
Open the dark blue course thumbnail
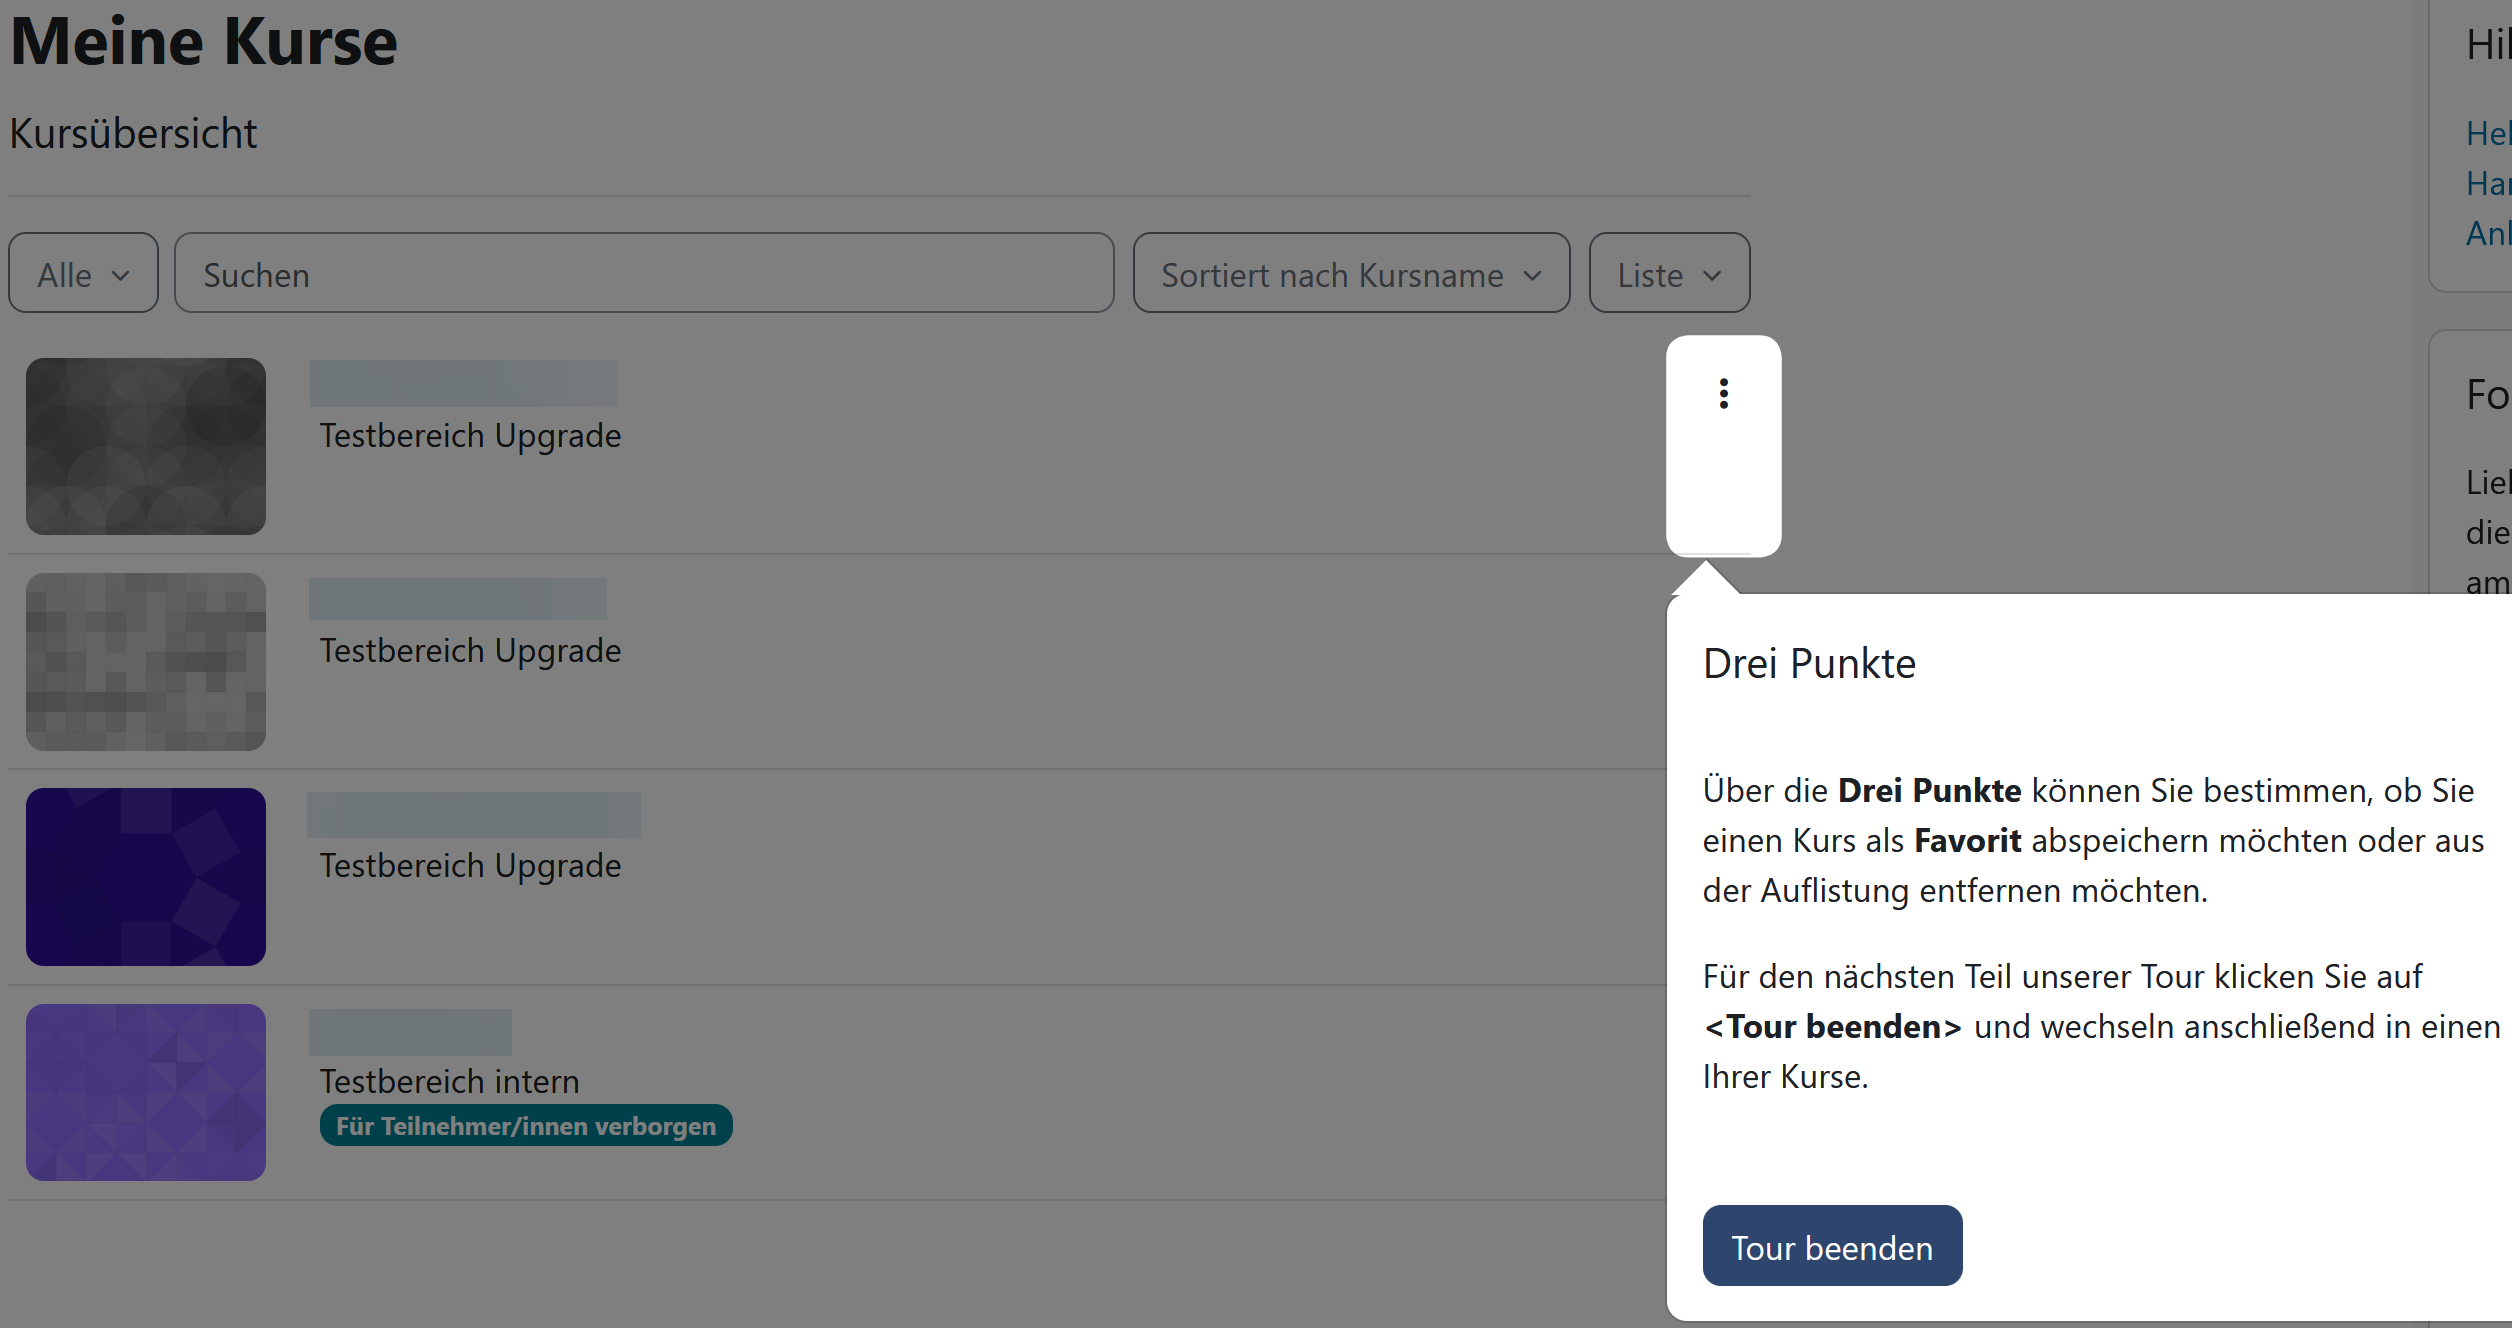pos(146,876)
